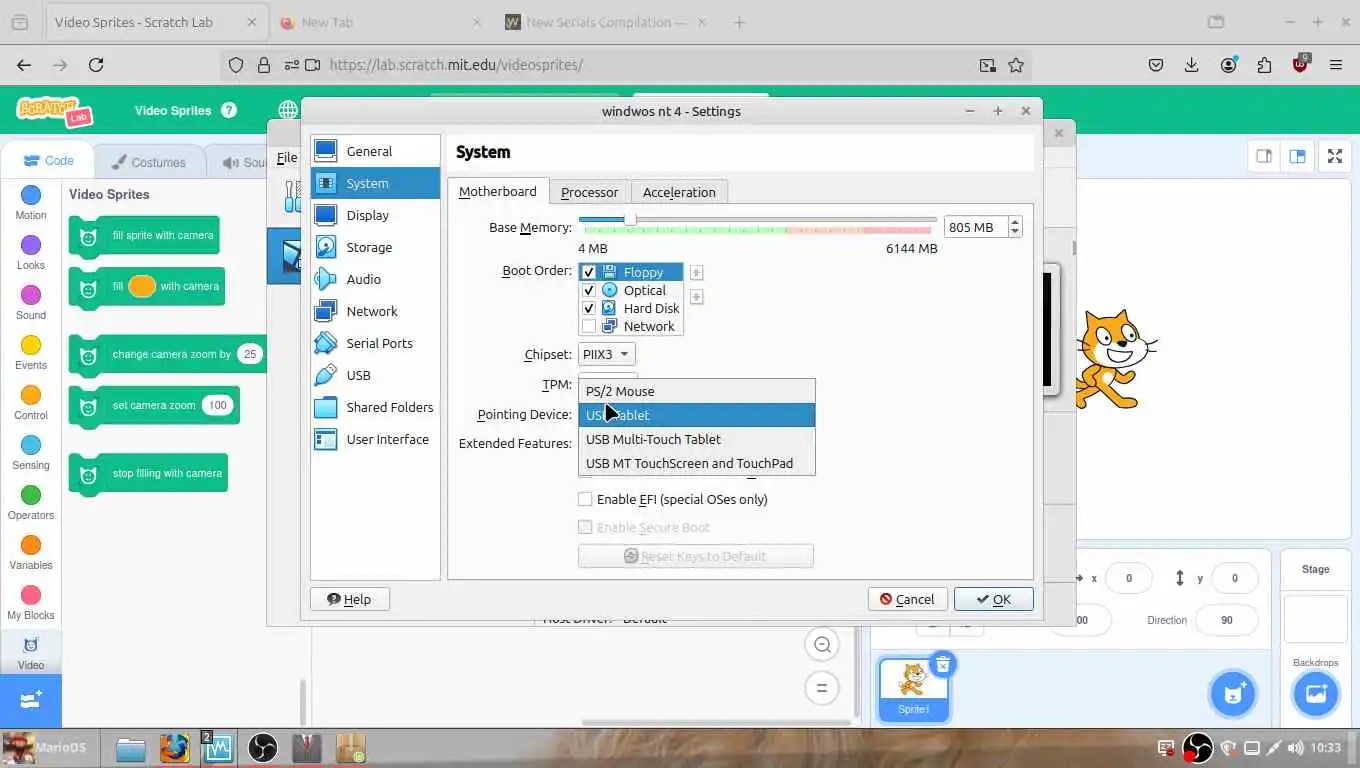Choose USB Tablet pointing device option

pyautogui.click(x=697, y=415)
